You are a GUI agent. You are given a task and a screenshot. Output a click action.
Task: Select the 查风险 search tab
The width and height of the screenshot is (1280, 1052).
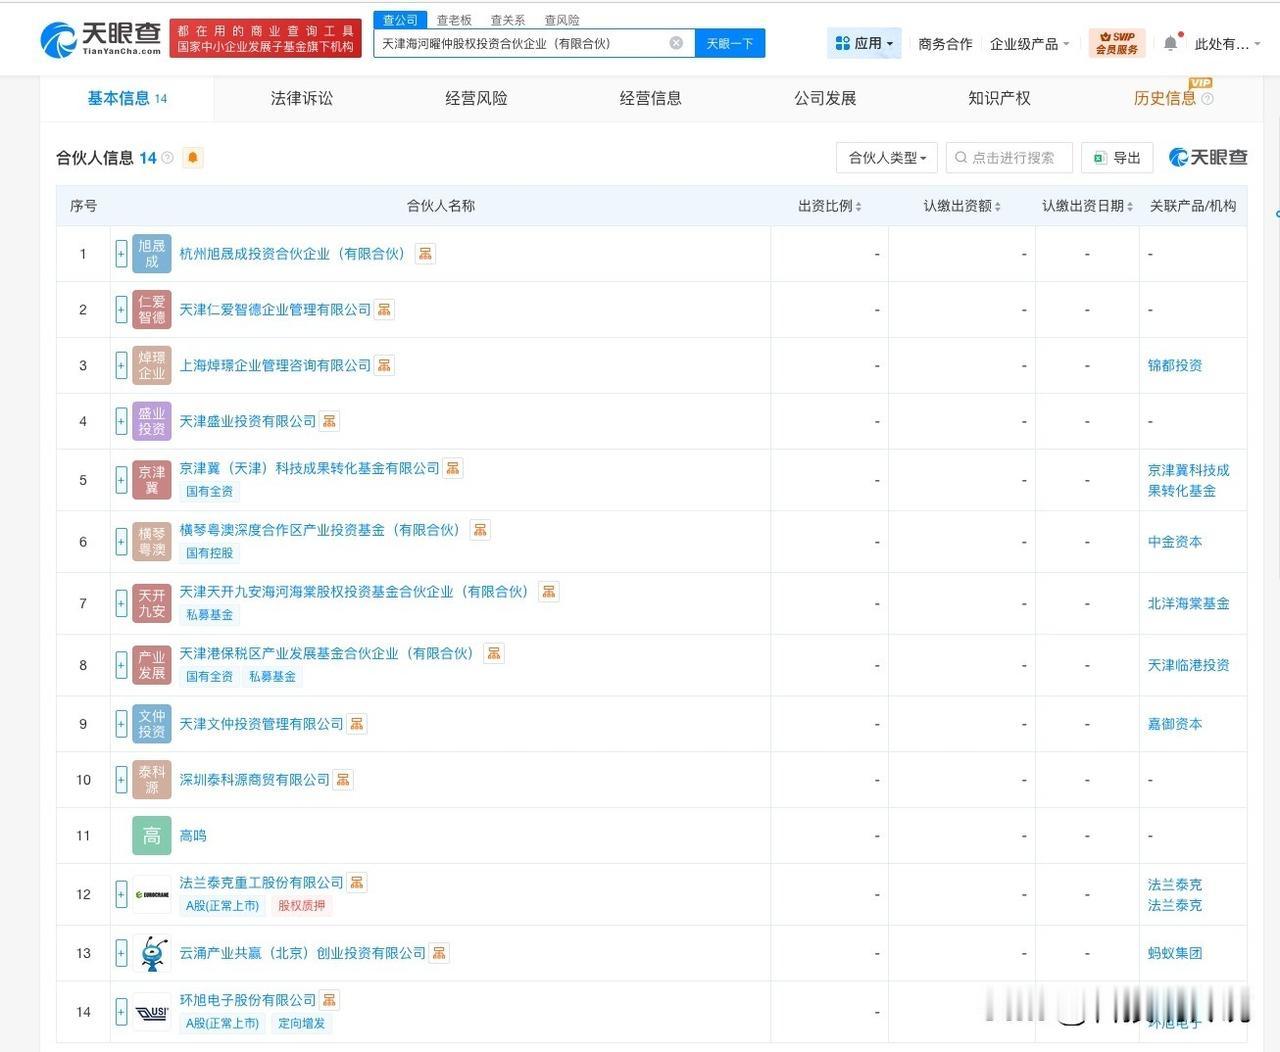pos(562,20)
